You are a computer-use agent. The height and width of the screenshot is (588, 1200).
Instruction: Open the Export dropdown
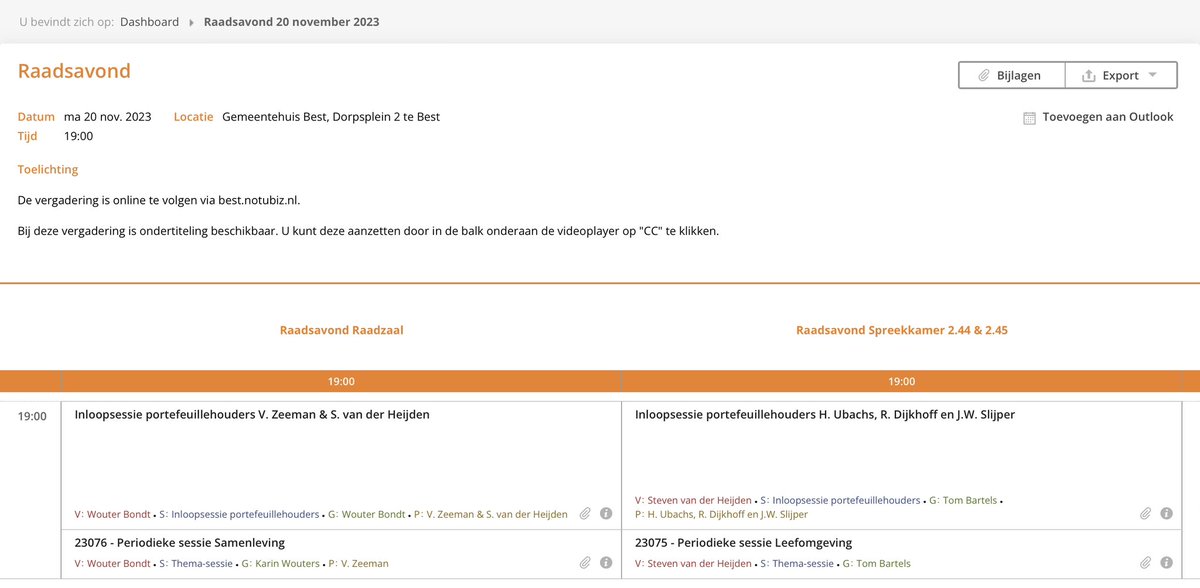click(1120, 75)
